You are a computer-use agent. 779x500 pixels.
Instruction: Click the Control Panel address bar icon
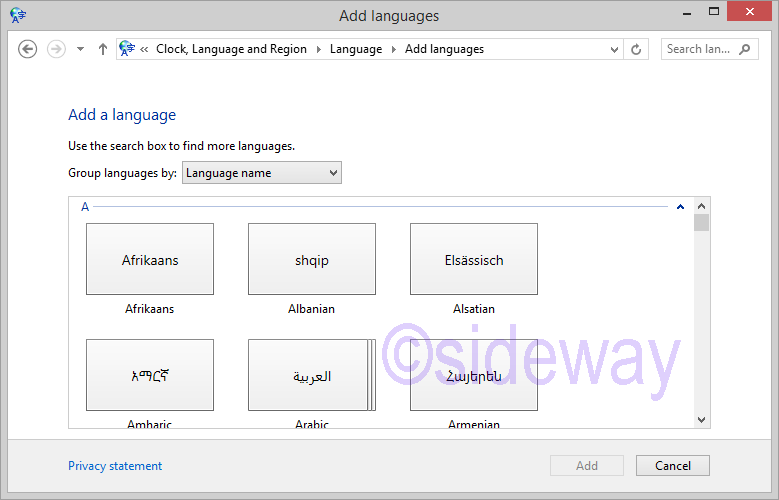(x=128, y=49)
